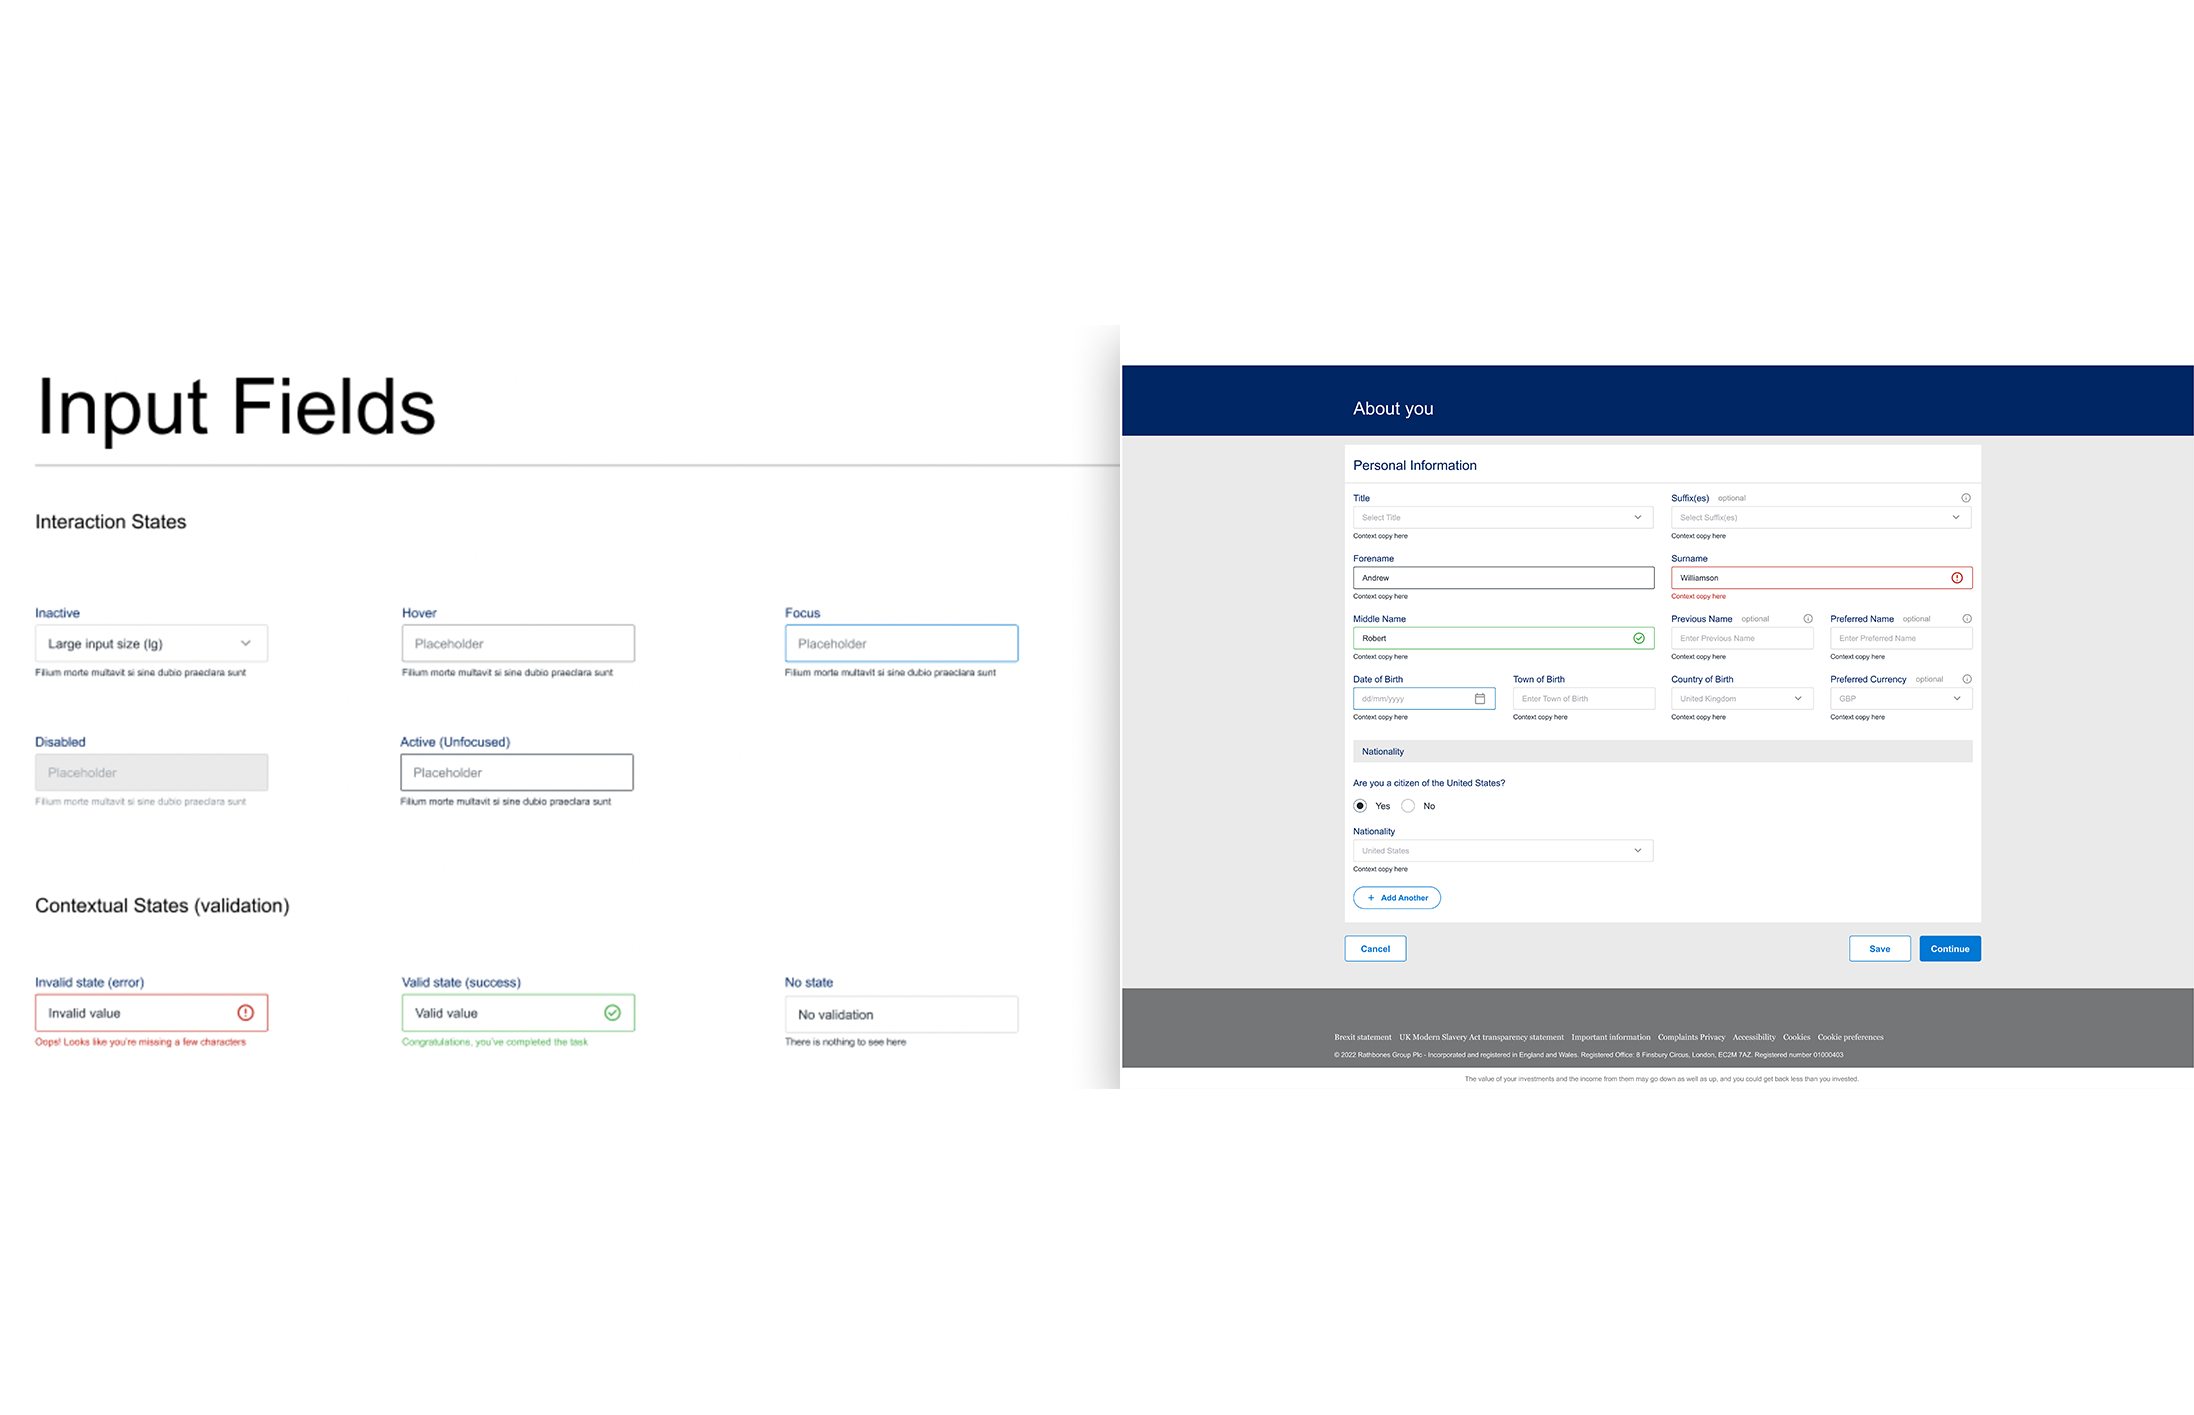Expand the Country of Birth dropdown
This screenshot has height=1415, width=2194.
[x=1741, y=699]
